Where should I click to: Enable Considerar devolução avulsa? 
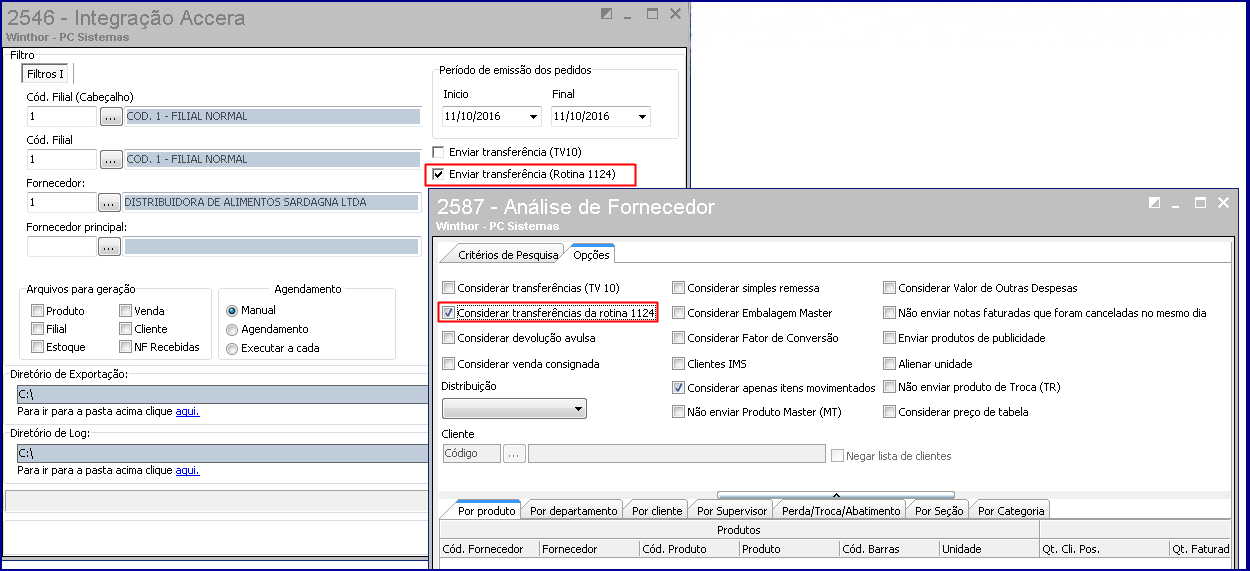[448, 338]
